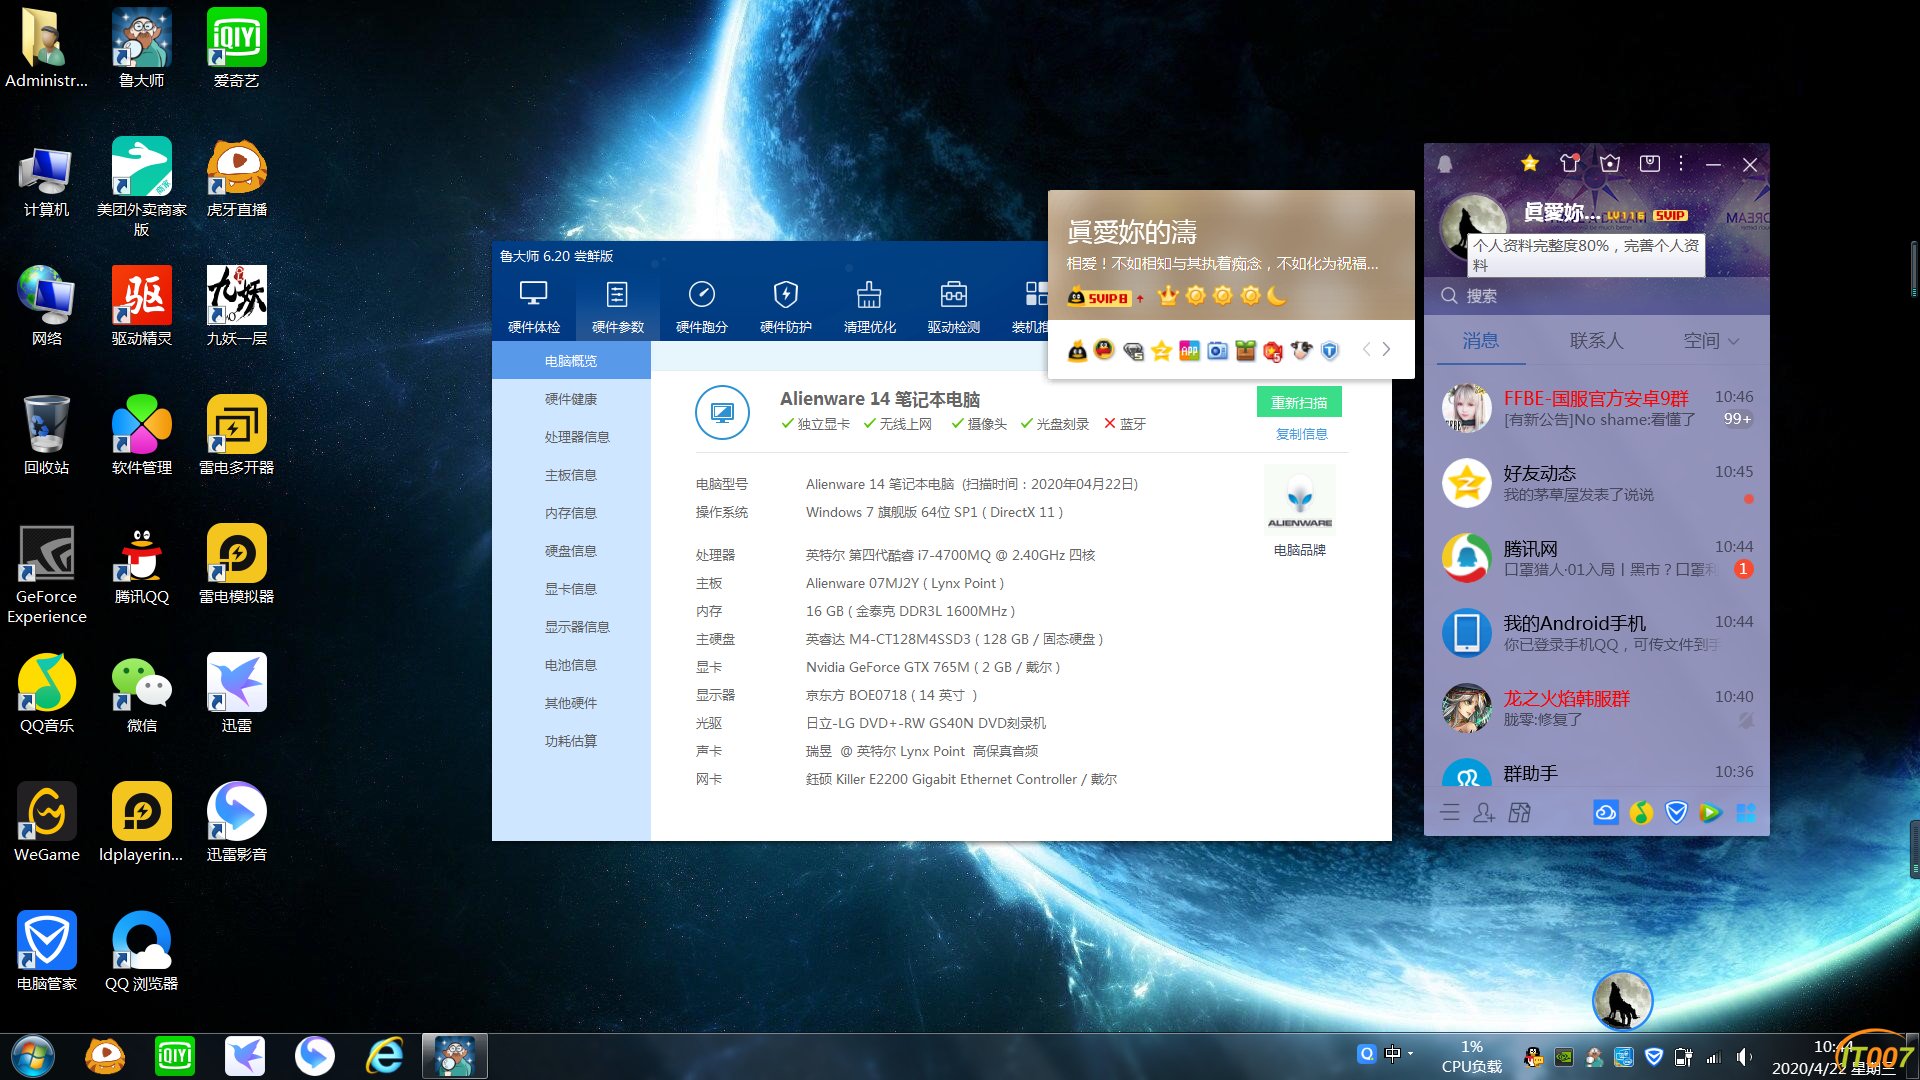Open the QQ app manager grid icon
The width and height of the screenshot is (1920, 1080).
1746,812
